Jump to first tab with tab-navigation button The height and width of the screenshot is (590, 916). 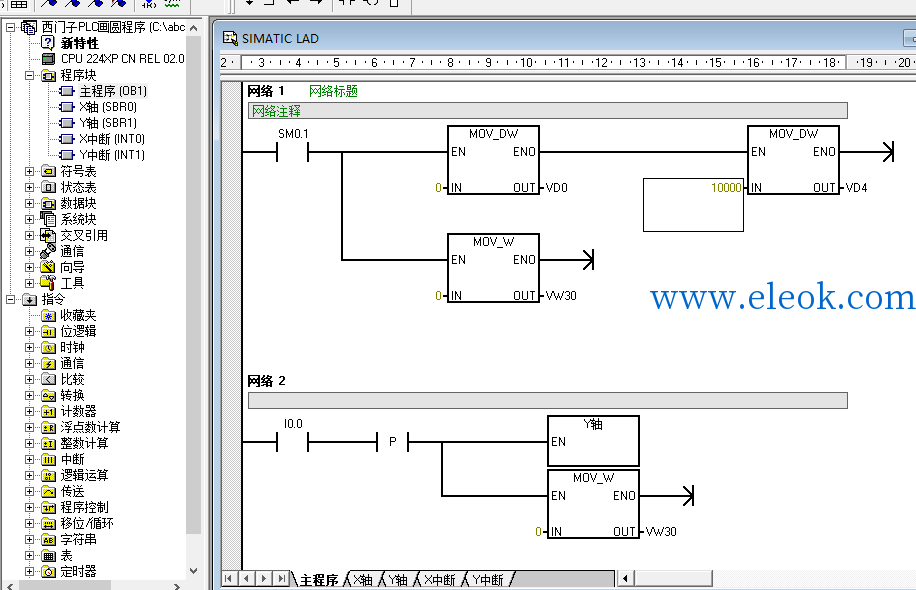228,578
